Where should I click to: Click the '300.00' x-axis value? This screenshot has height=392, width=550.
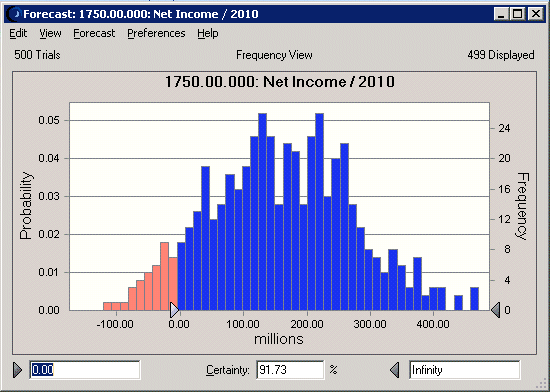click(370, 324)
